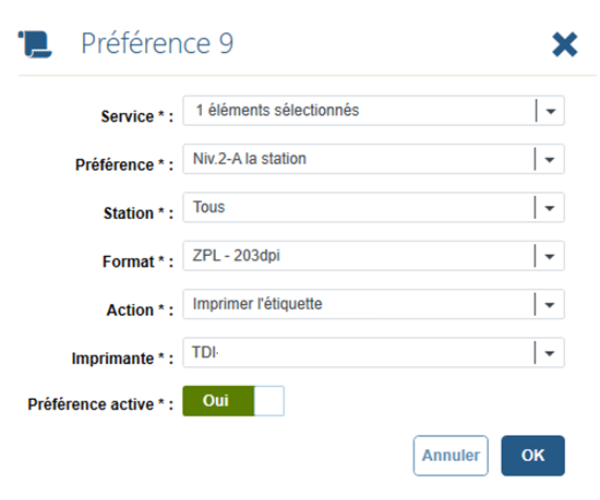Open the Imprimante dropdown arrow

[x=549, y=353]
